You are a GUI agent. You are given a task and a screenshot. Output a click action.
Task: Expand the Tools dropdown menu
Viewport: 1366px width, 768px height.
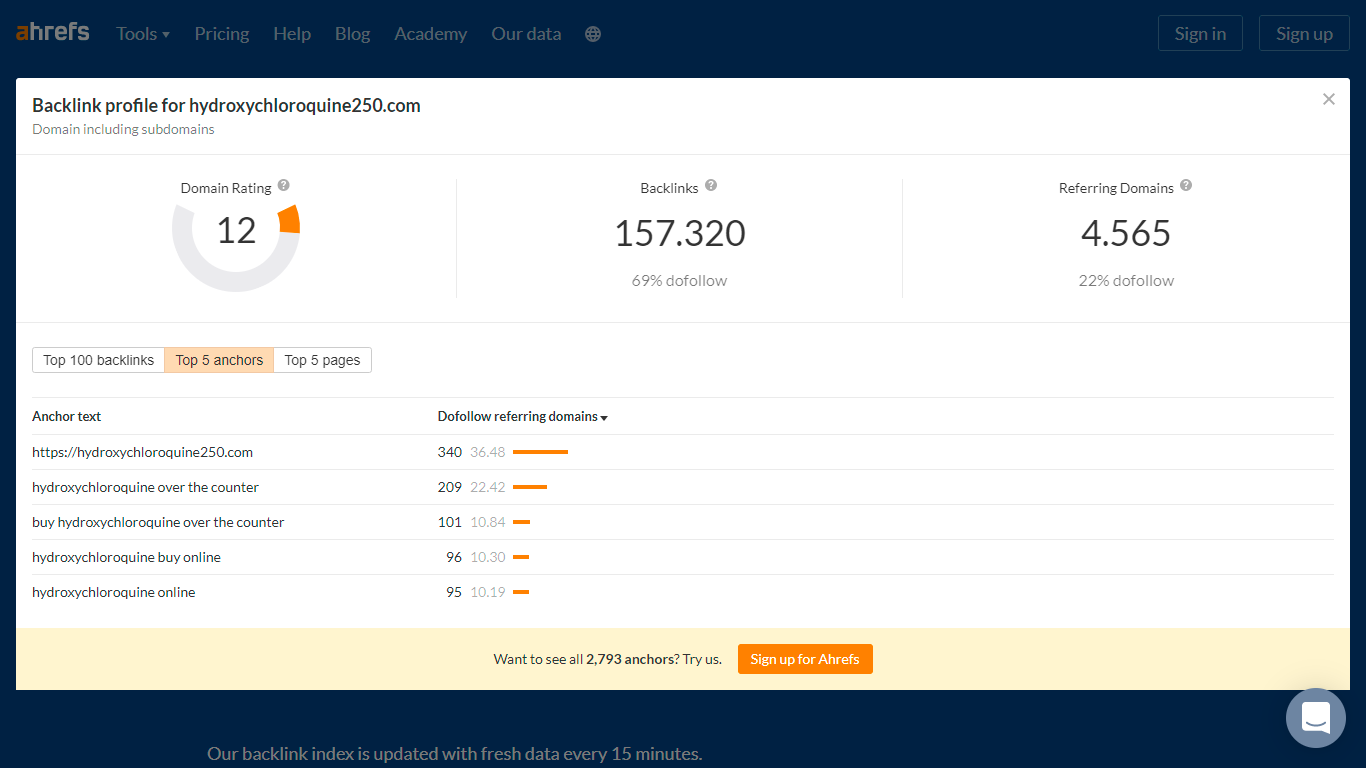143,34
